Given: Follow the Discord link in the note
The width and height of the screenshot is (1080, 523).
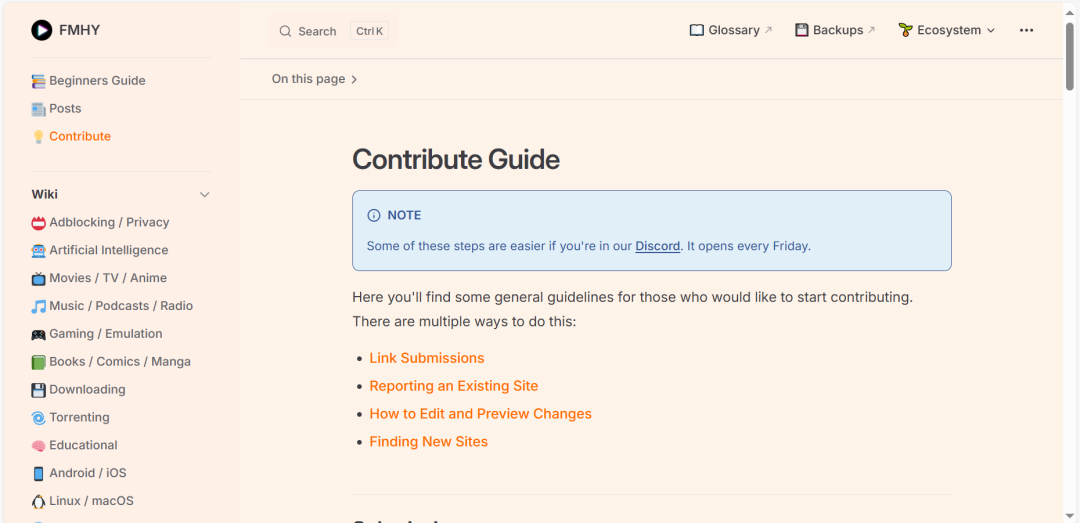Looking at the screenshot, I should 657,246.
